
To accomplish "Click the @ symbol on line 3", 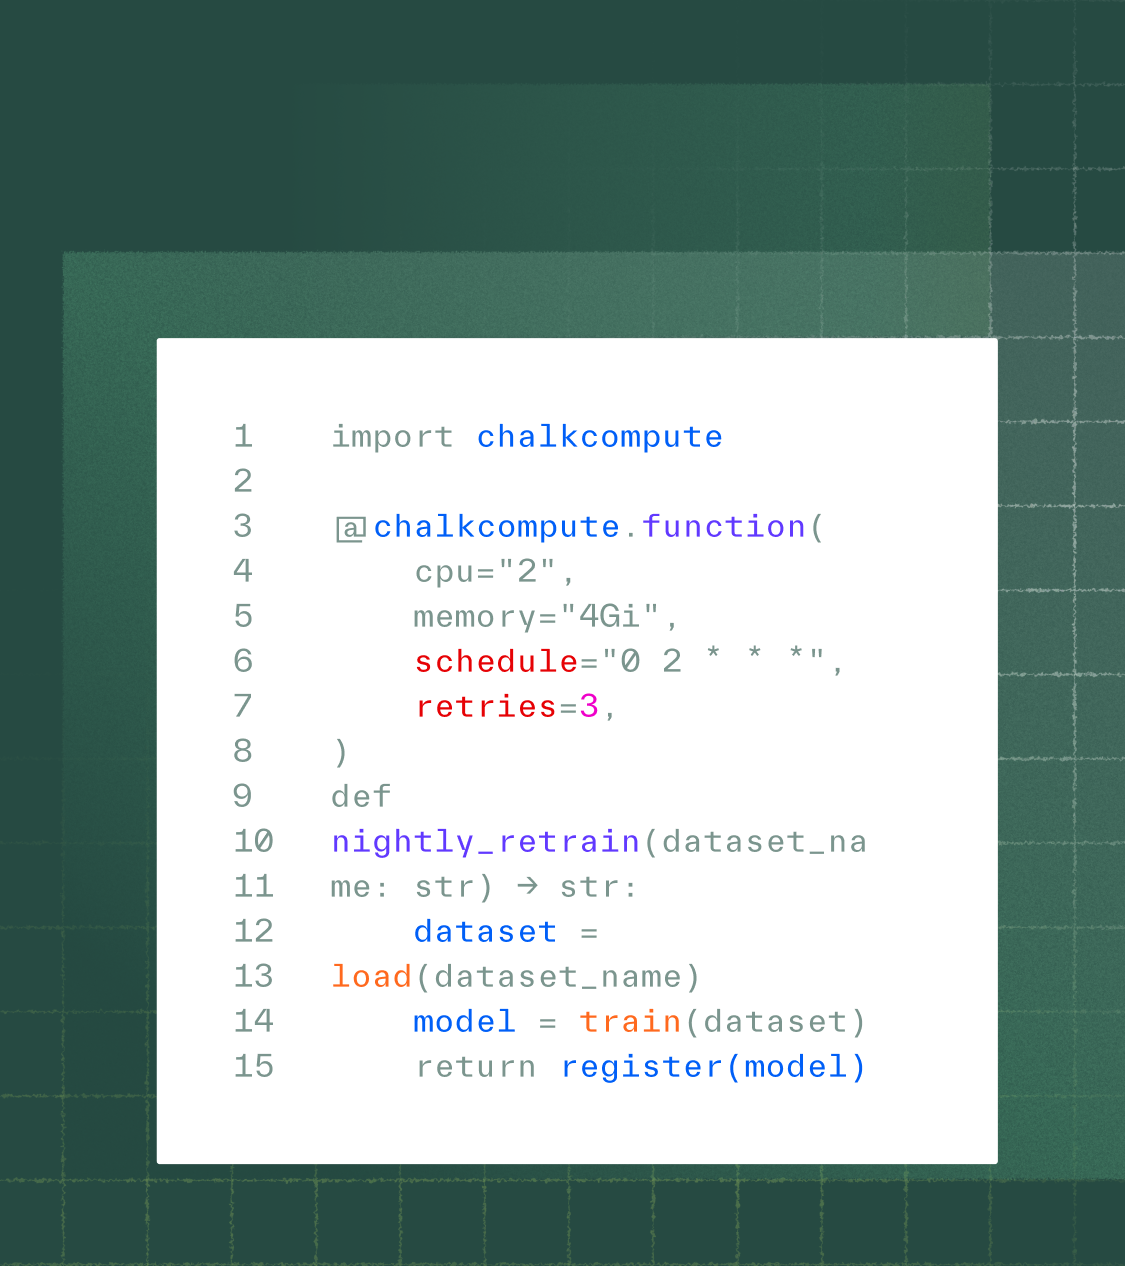I will 350,528.
